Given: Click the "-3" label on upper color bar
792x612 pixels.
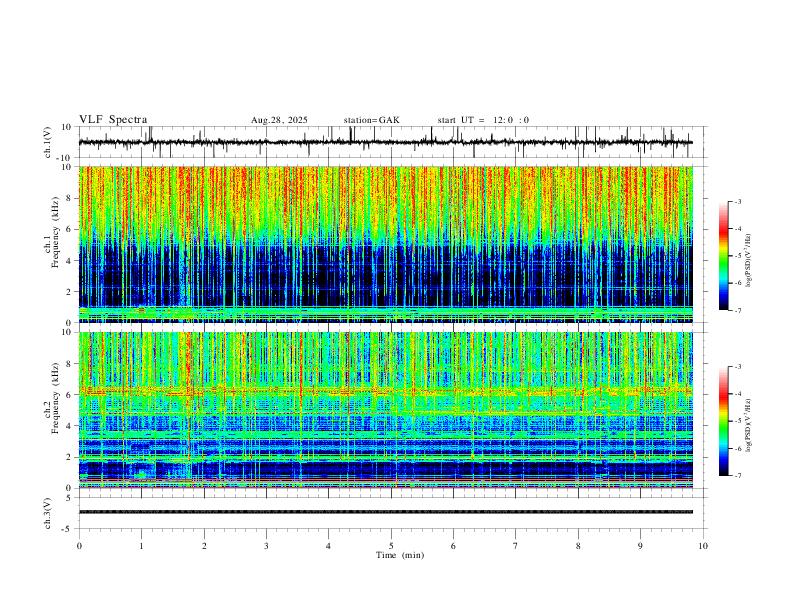Looking at the screenshot, I should pos(737,201).
